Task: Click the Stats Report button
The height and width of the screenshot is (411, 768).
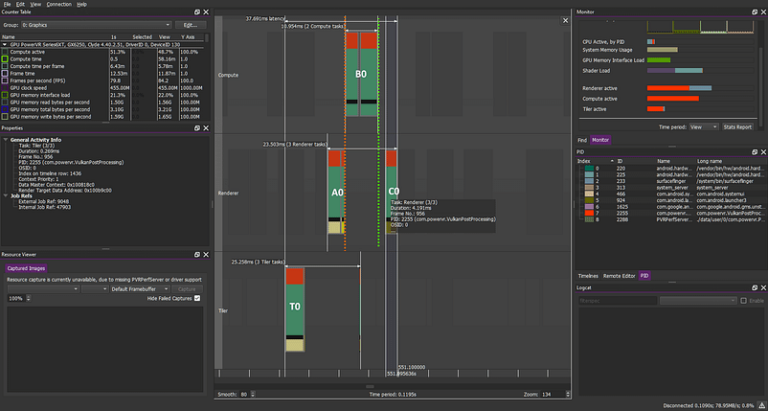Action: click(x=738, y=127)
